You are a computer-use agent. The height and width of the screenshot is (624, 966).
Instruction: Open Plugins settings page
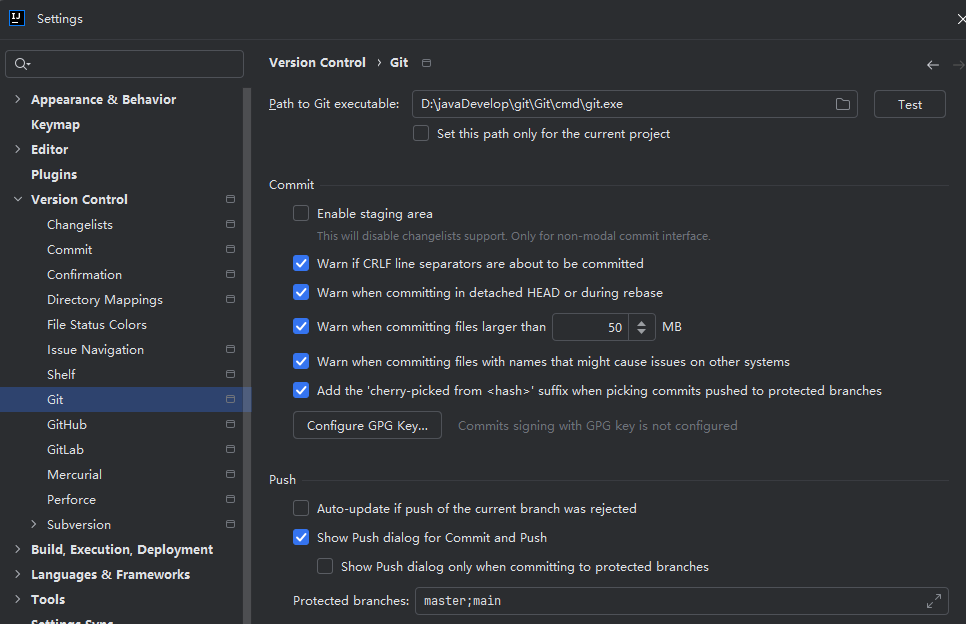click(54, 174)
